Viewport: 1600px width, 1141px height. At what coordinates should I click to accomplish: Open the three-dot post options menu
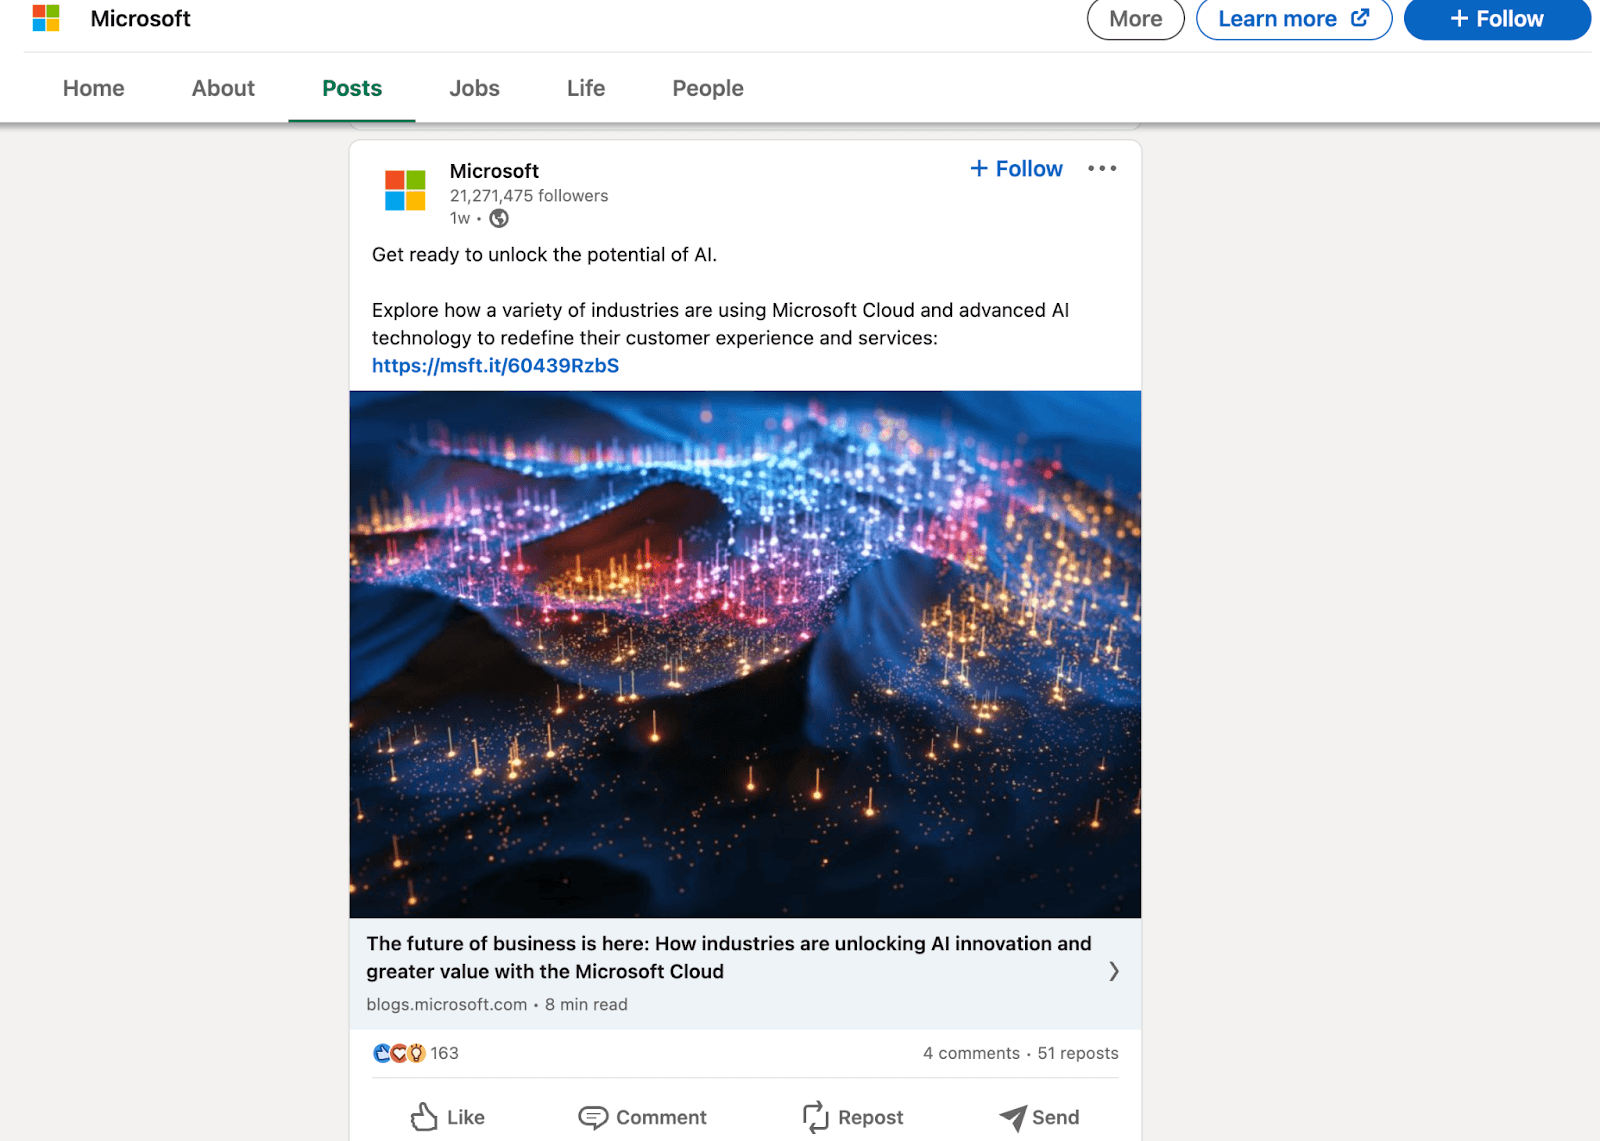(1102, 169)
